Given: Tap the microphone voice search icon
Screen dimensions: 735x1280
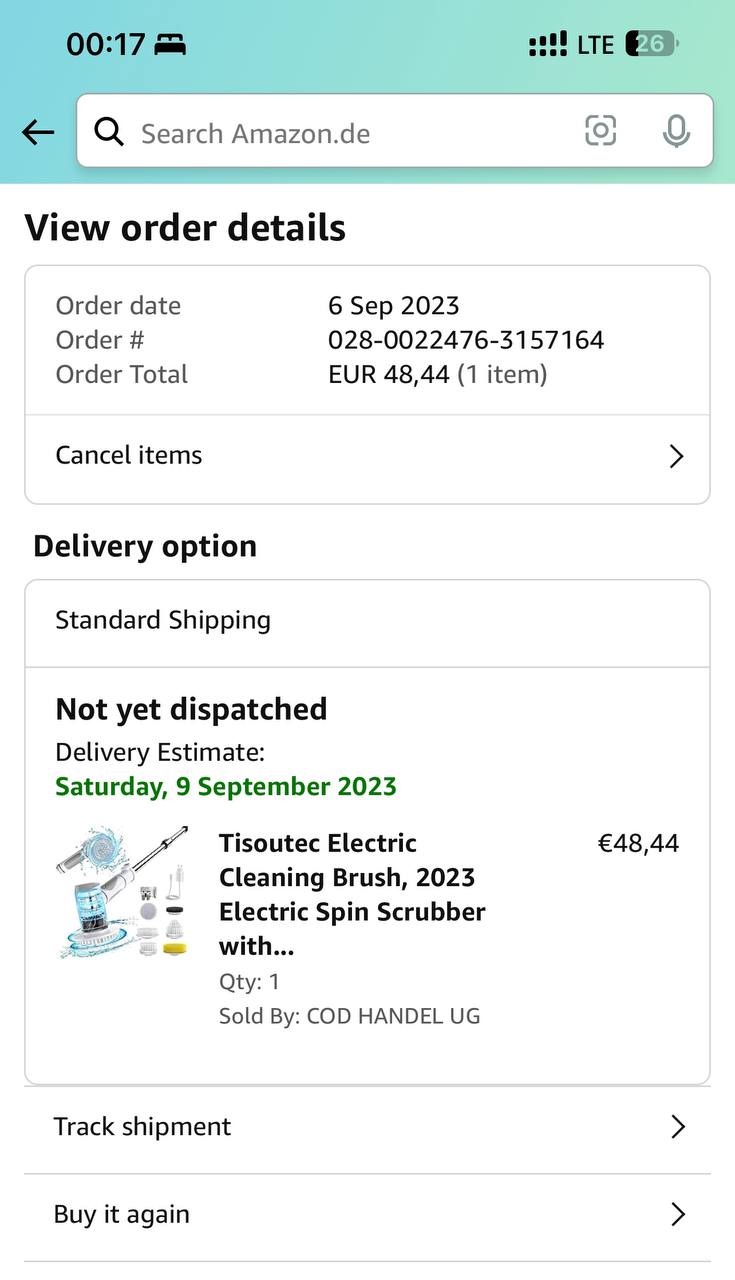Looking at the screenshot, I should (x=676, y=131).
